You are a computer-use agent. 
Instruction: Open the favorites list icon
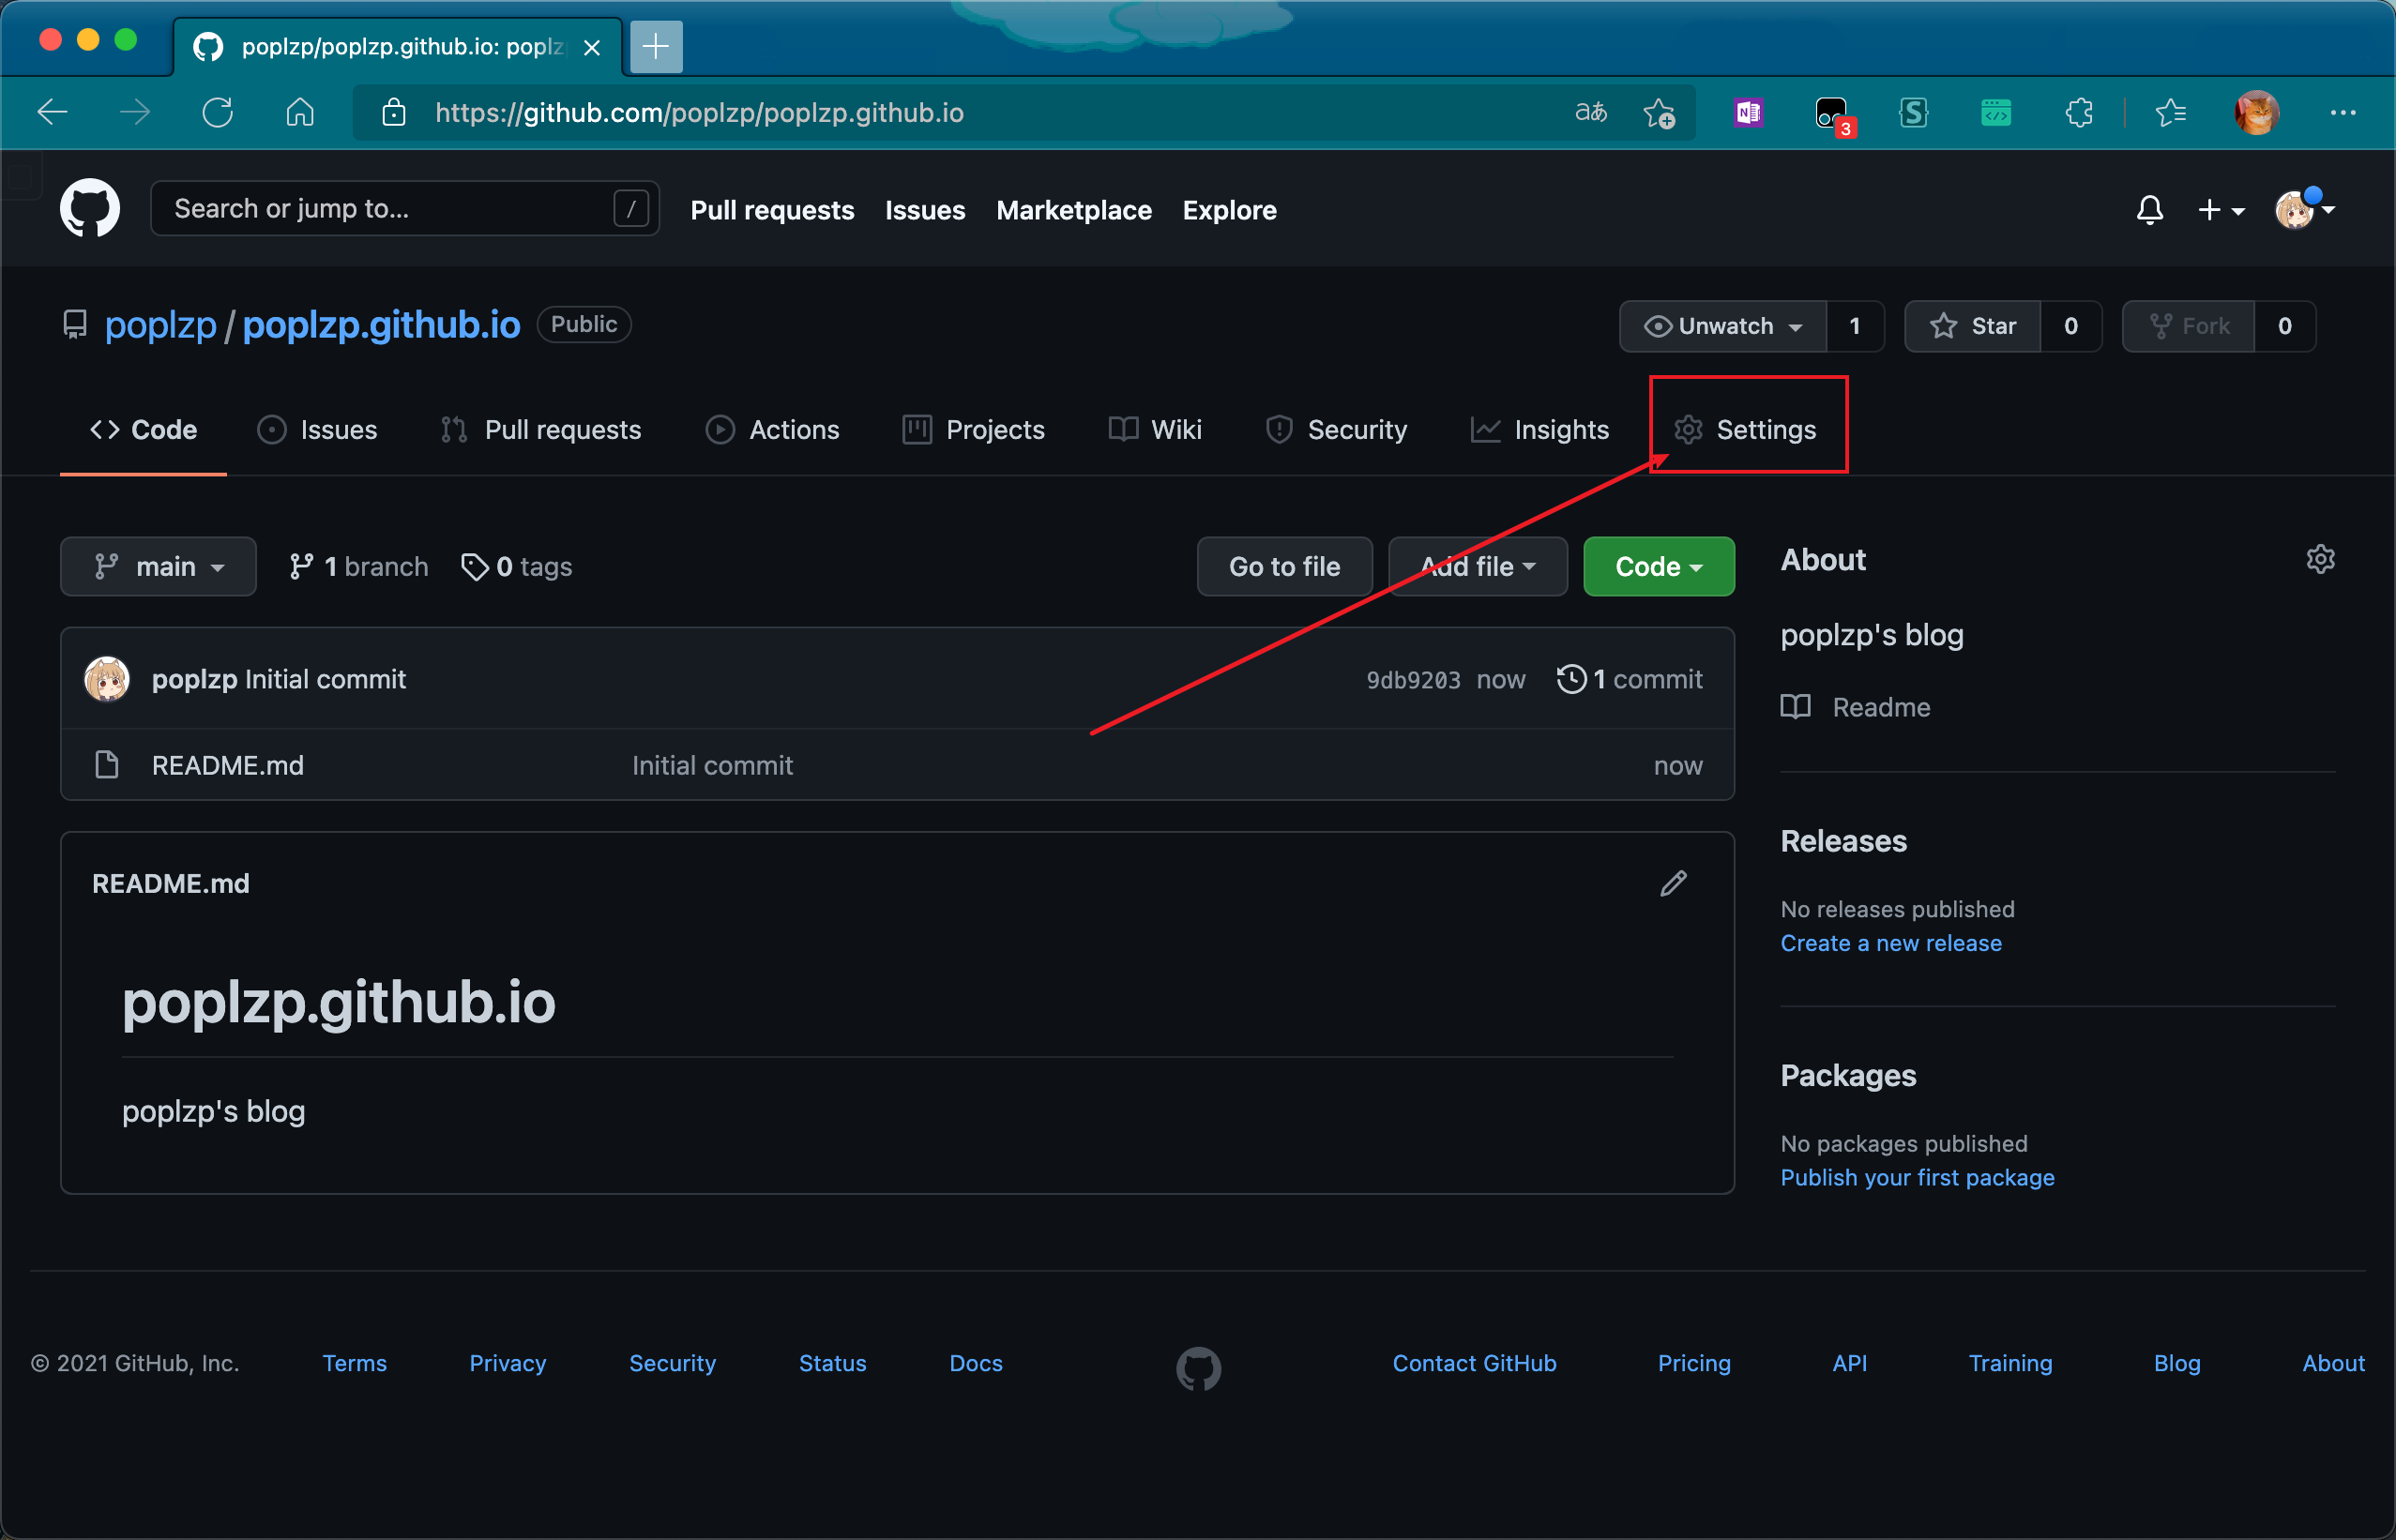[2171, 112]
